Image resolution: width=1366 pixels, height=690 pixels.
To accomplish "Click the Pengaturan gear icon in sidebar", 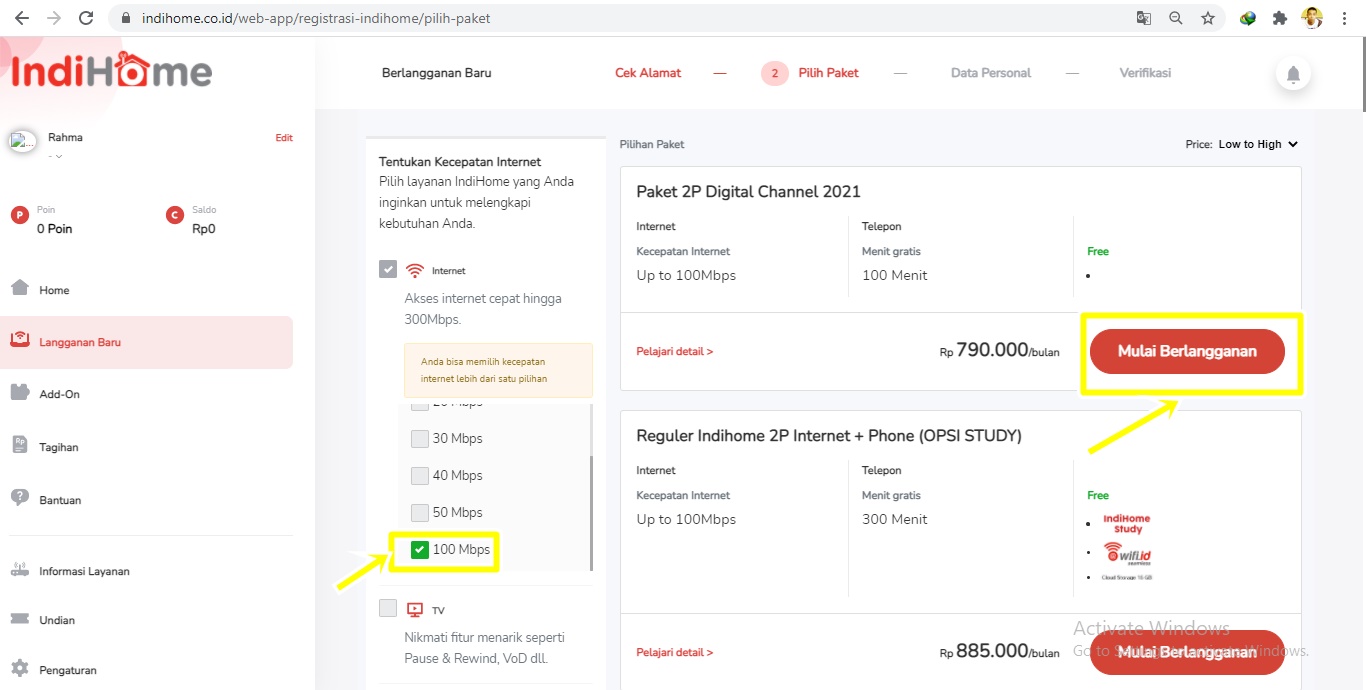I will 20,668.
